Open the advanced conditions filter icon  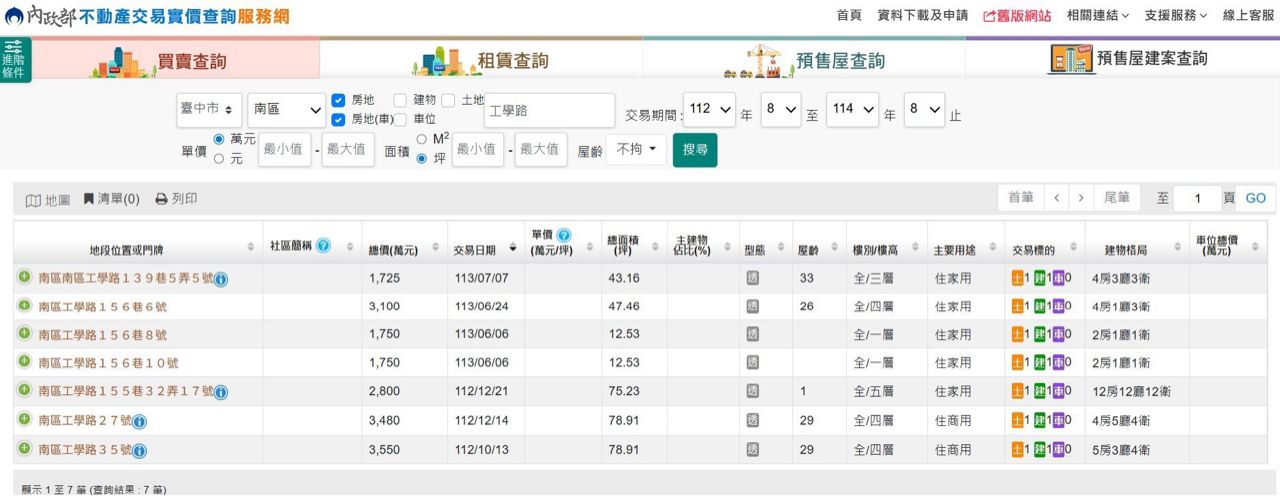pos(15,59)
